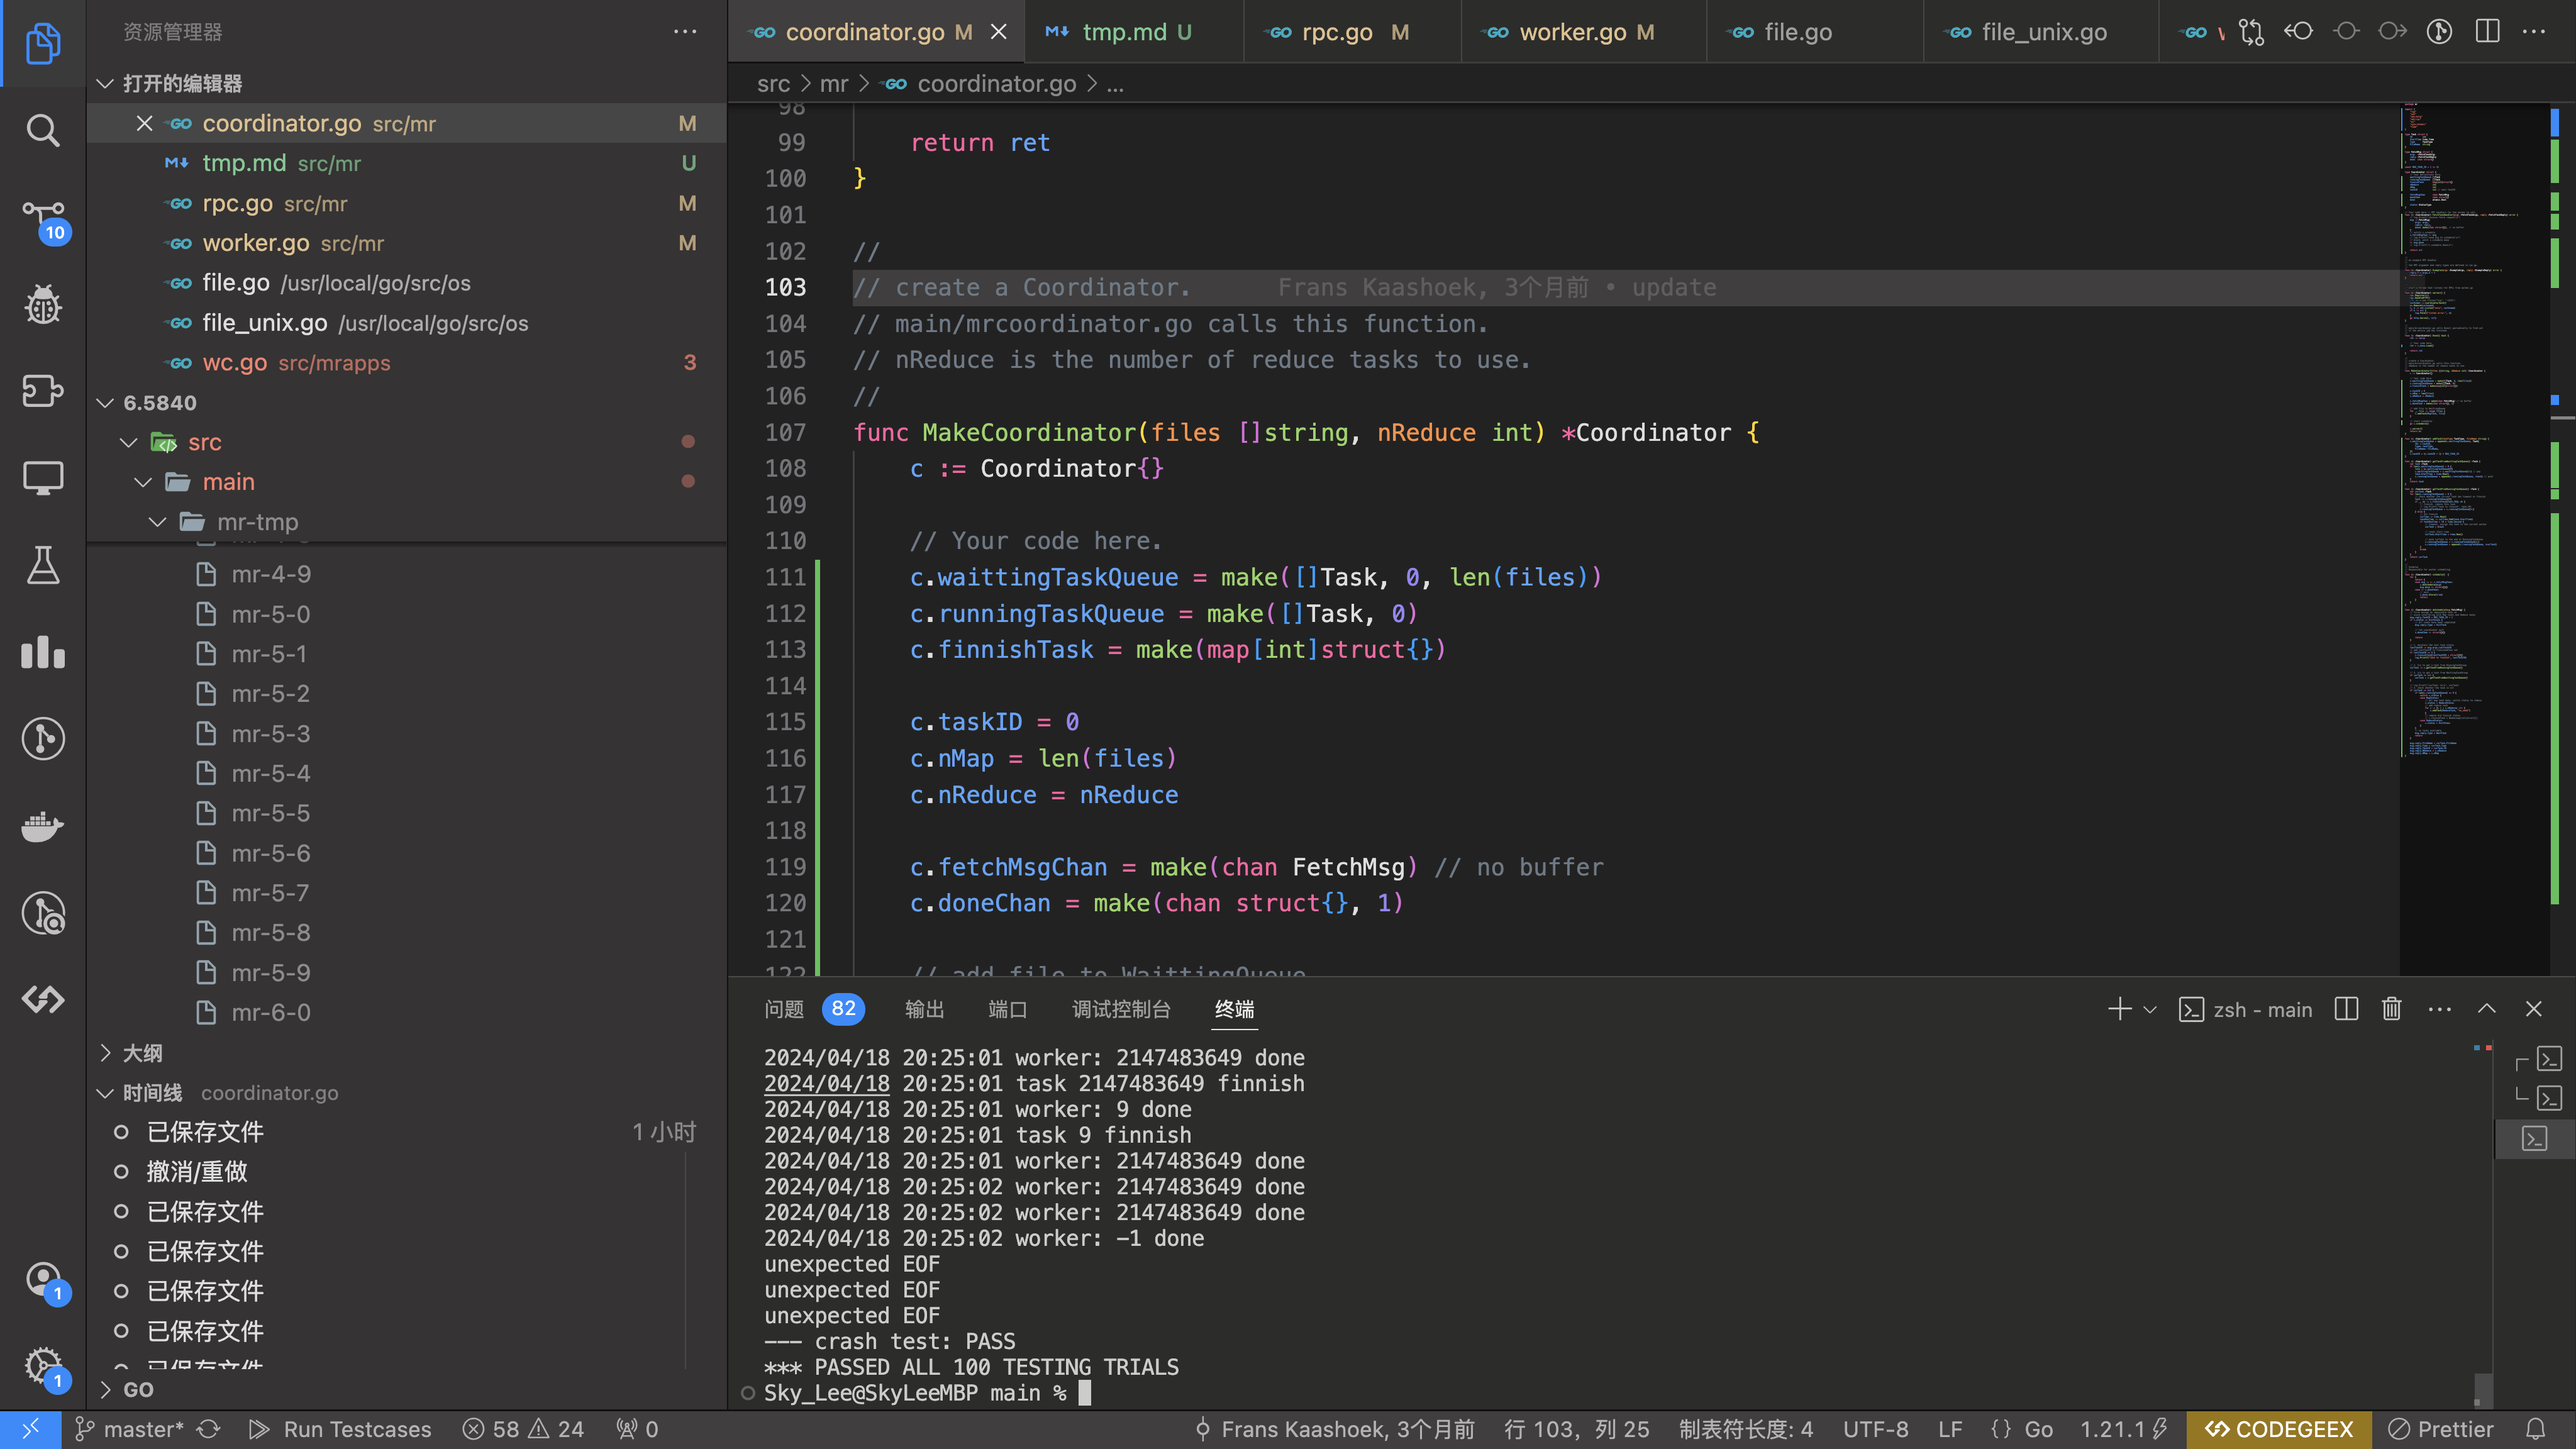This screenshot has width=2576, height=1449.
Task: Switch to the 问题 problems panel tab
Action: [784, 1009]
